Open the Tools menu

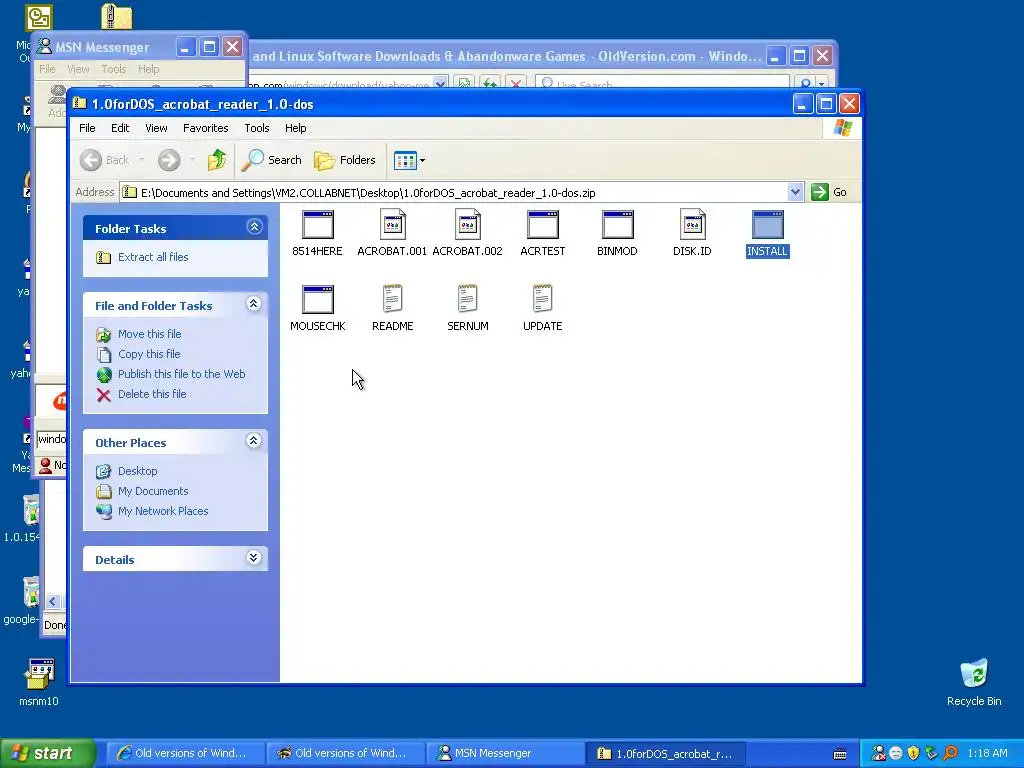[257, 128]
